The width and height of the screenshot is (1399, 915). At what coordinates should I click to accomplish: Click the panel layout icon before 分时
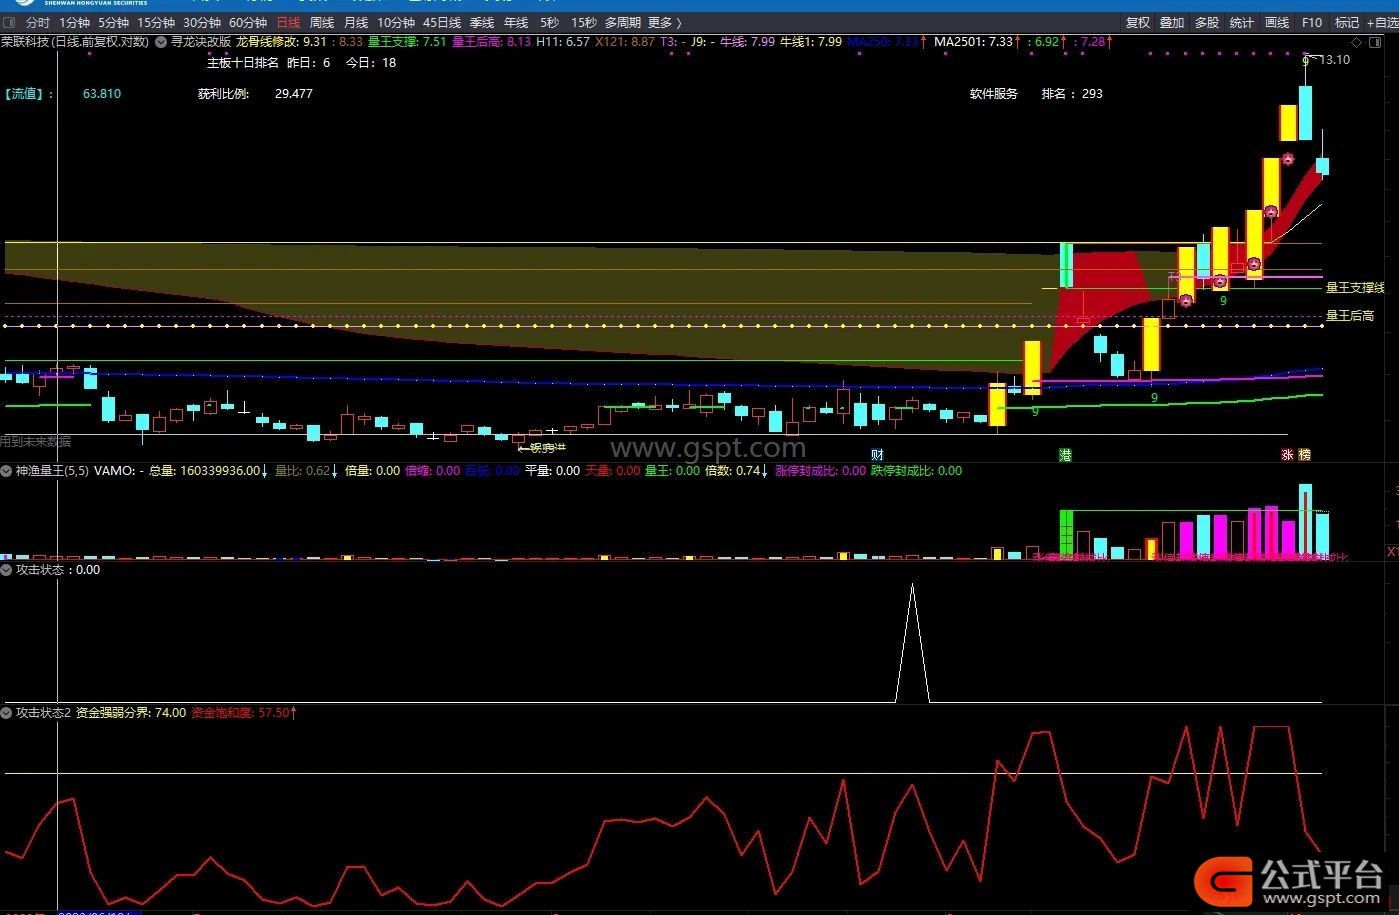[x=11, y=22]
